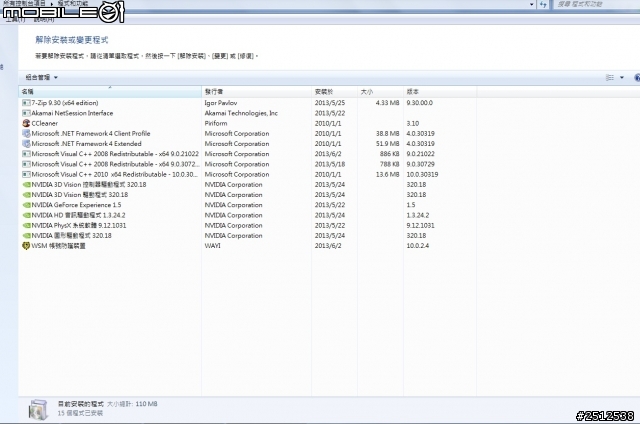The height and width of the screenshot is (424, 640).
Task: Click the Visual C++ 2008 9.0.30729 icon
Action: pyautogui.click(x=26, y=164)
